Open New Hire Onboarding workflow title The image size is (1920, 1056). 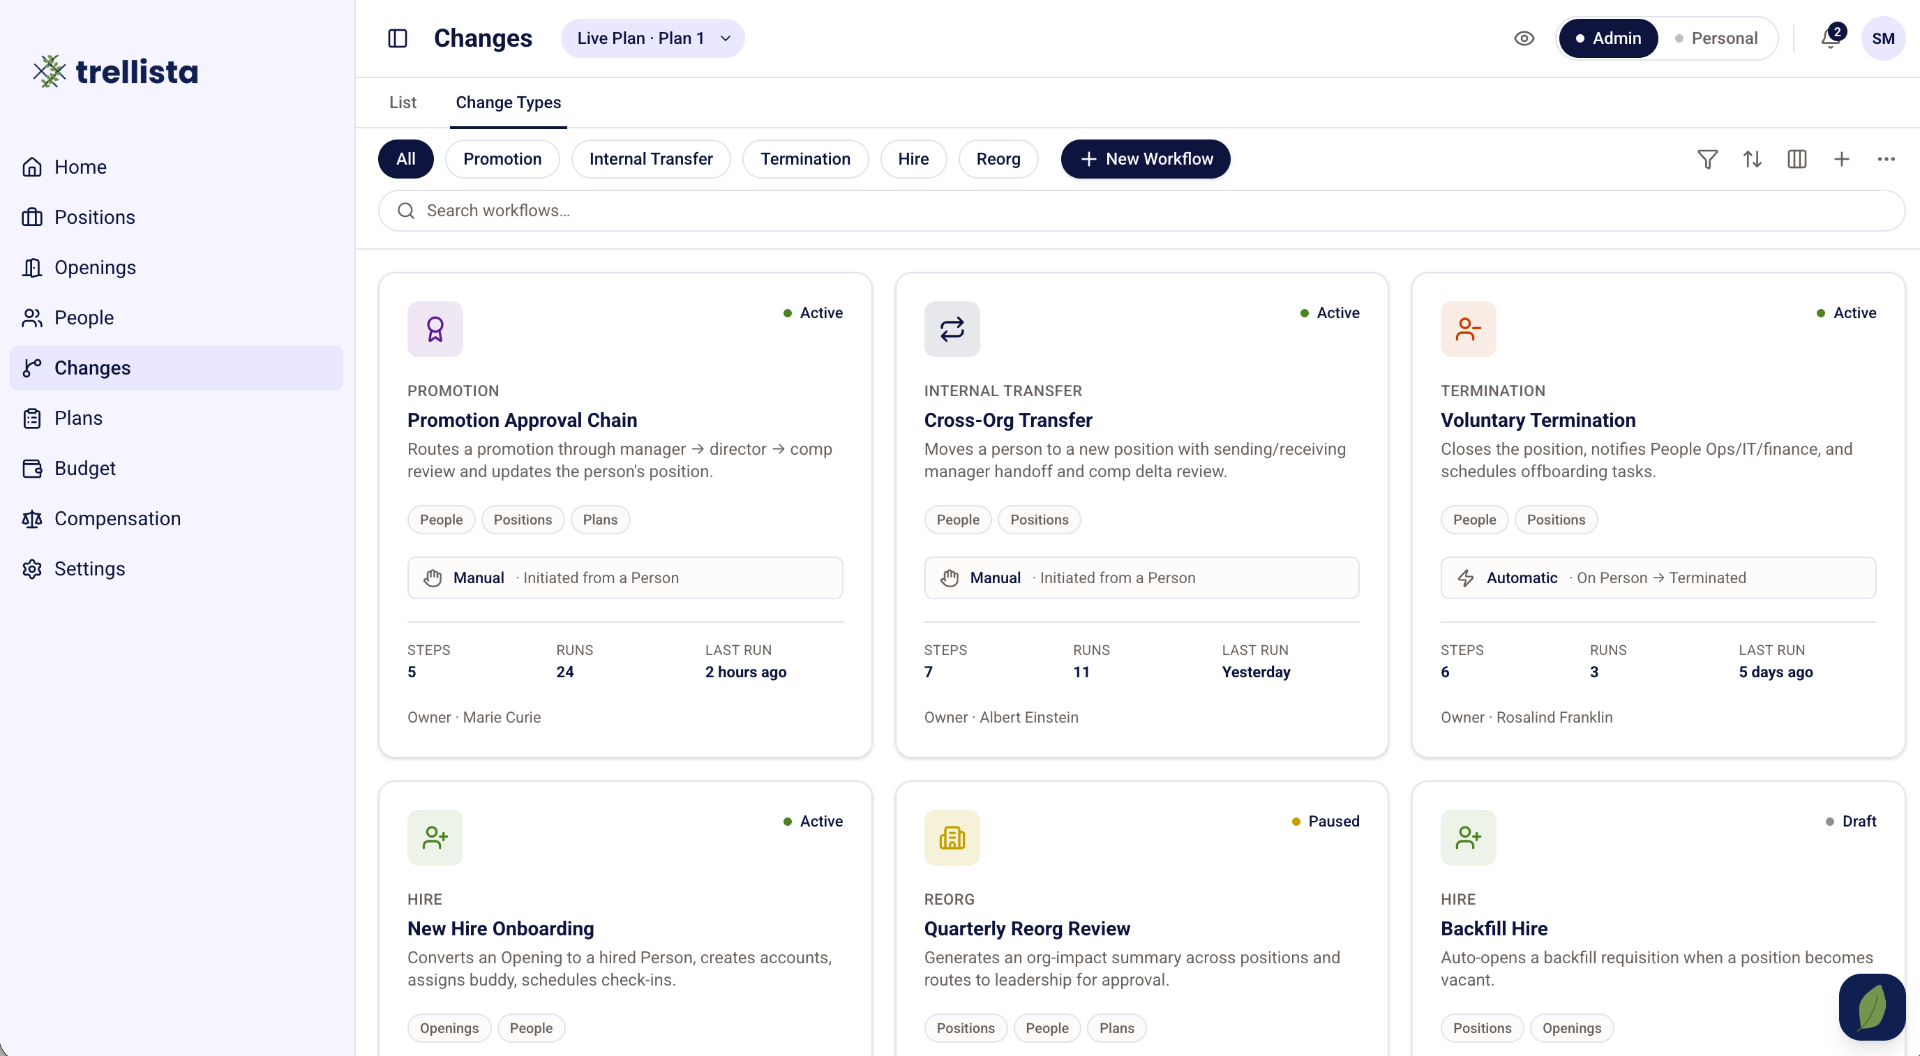coord(501,929)
